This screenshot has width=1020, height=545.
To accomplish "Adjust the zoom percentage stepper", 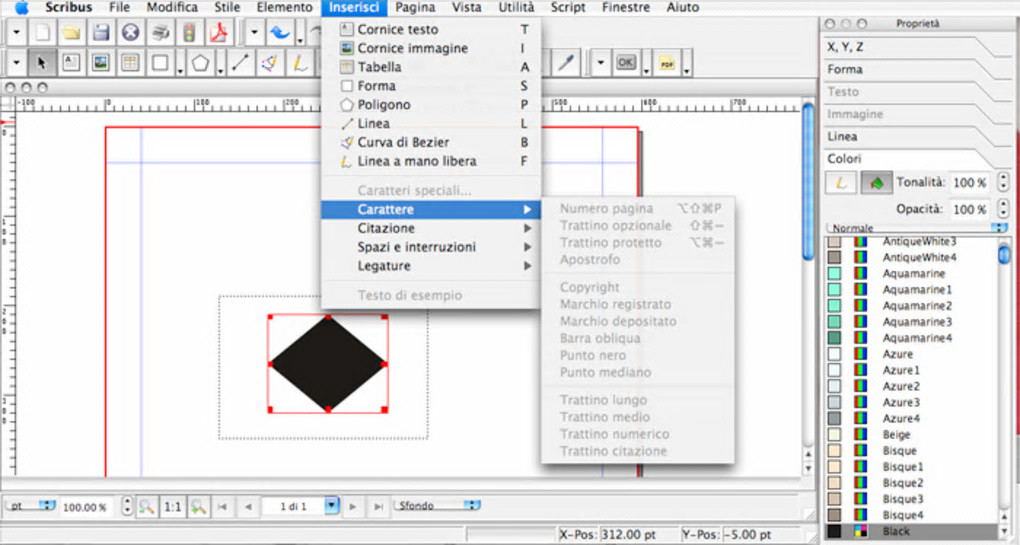I will [127, 506].
